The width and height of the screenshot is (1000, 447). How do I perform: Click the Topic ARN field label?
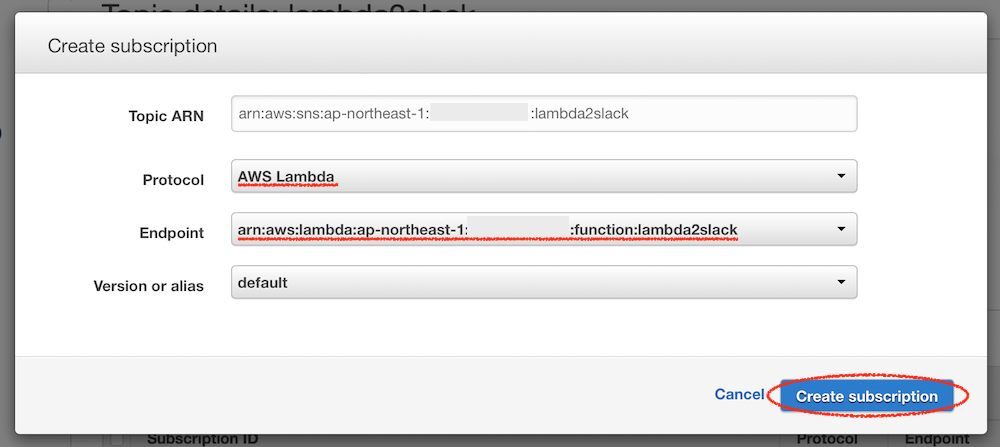pos(166,116)
